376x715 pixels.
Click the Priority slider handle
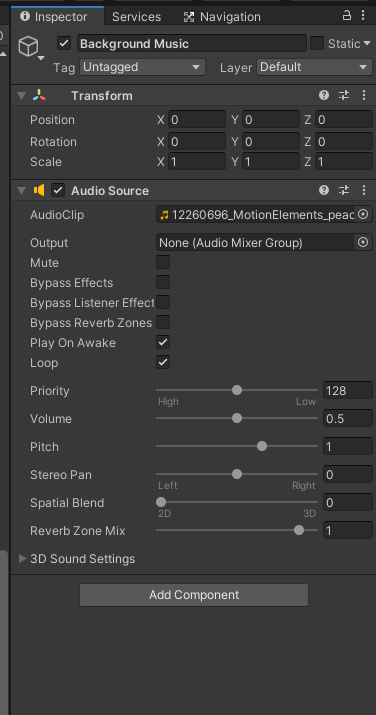(x=237, y=390)
